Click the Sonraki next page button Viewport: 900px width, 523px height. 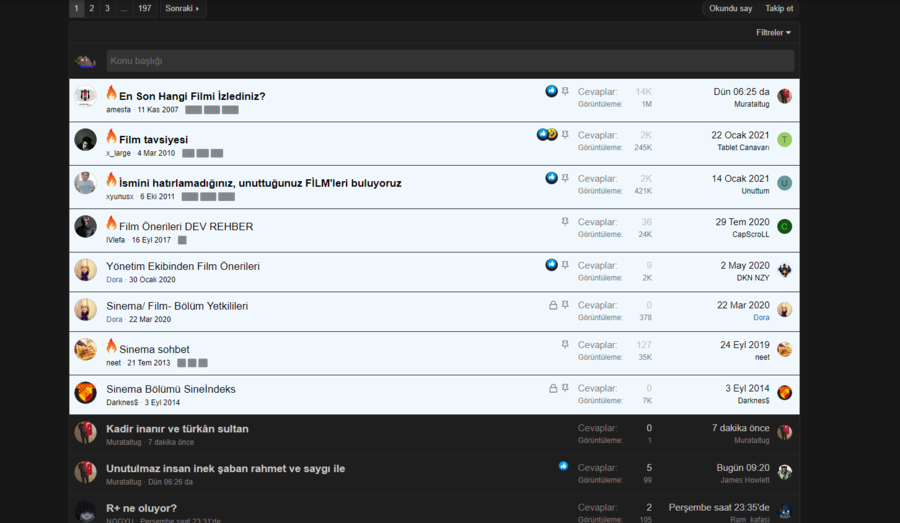(x=183, y=9)
